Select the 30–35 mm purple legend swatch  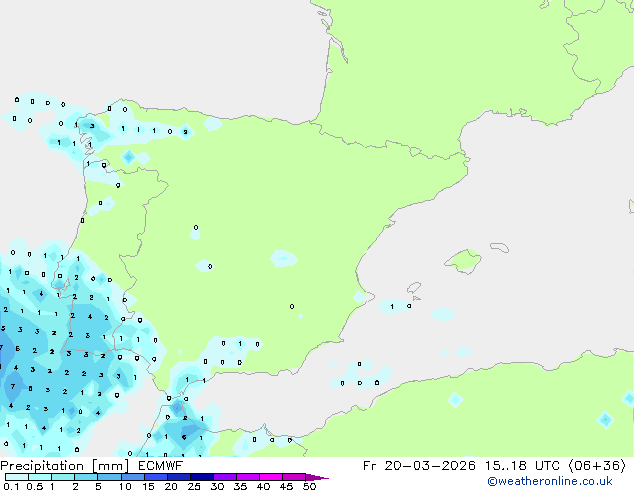[x=225, y=477]
